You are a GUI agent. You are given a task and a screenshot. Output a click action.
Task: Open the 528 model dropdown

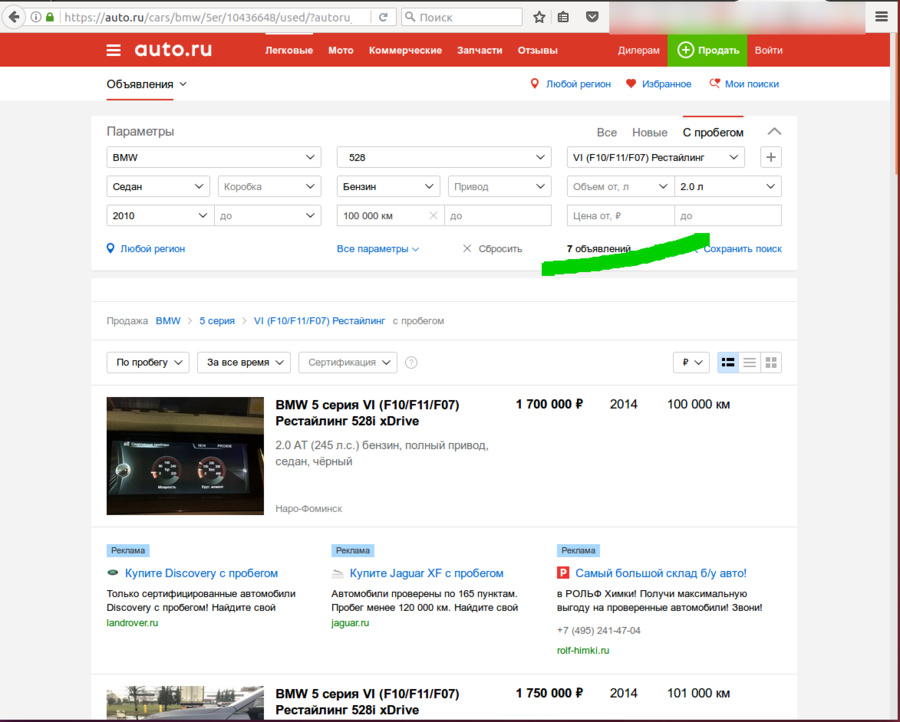[x=444, y=157]
